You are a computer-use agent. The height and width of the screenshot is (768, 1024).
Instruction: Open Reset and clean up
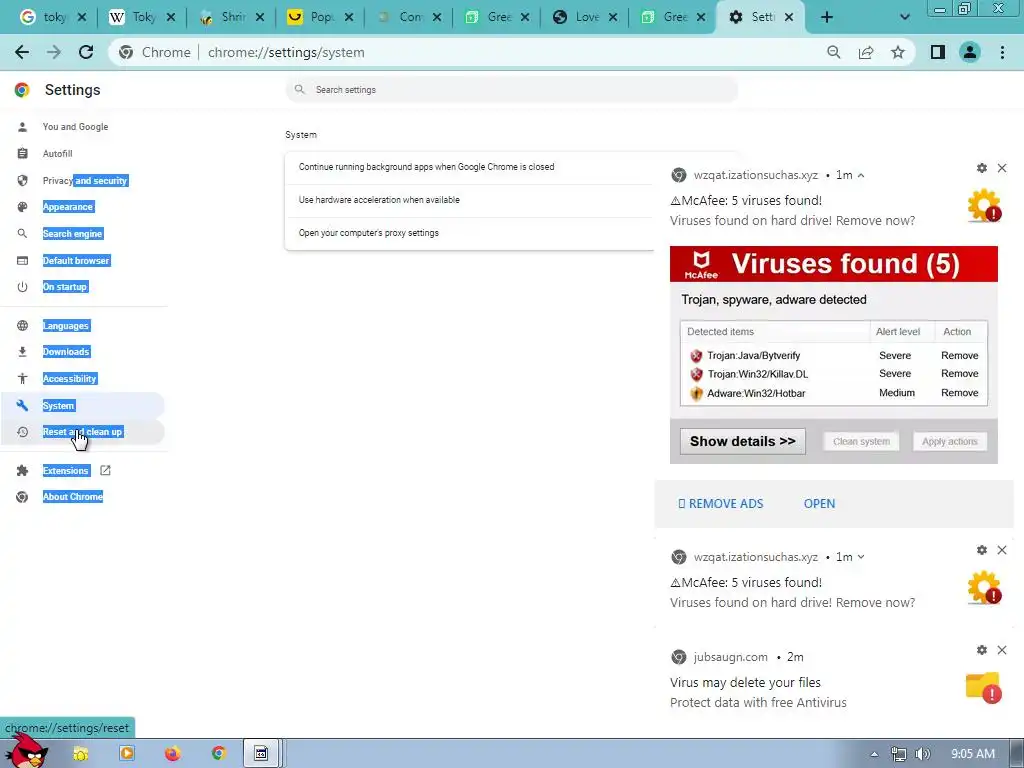click(82, 432)
